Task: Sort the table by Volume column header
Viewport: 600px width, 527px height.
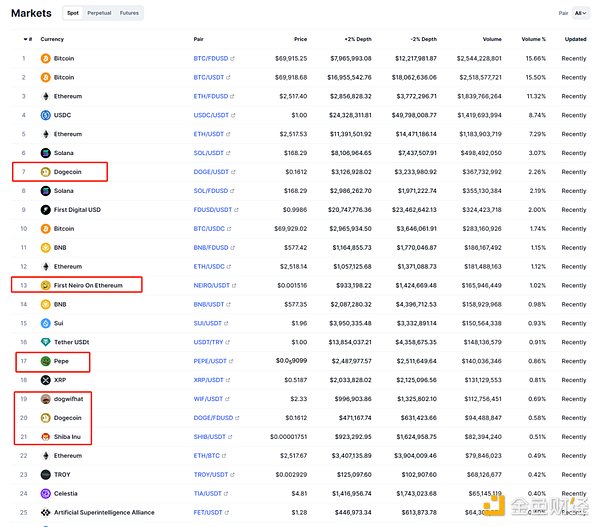Action: pos(491,39)
